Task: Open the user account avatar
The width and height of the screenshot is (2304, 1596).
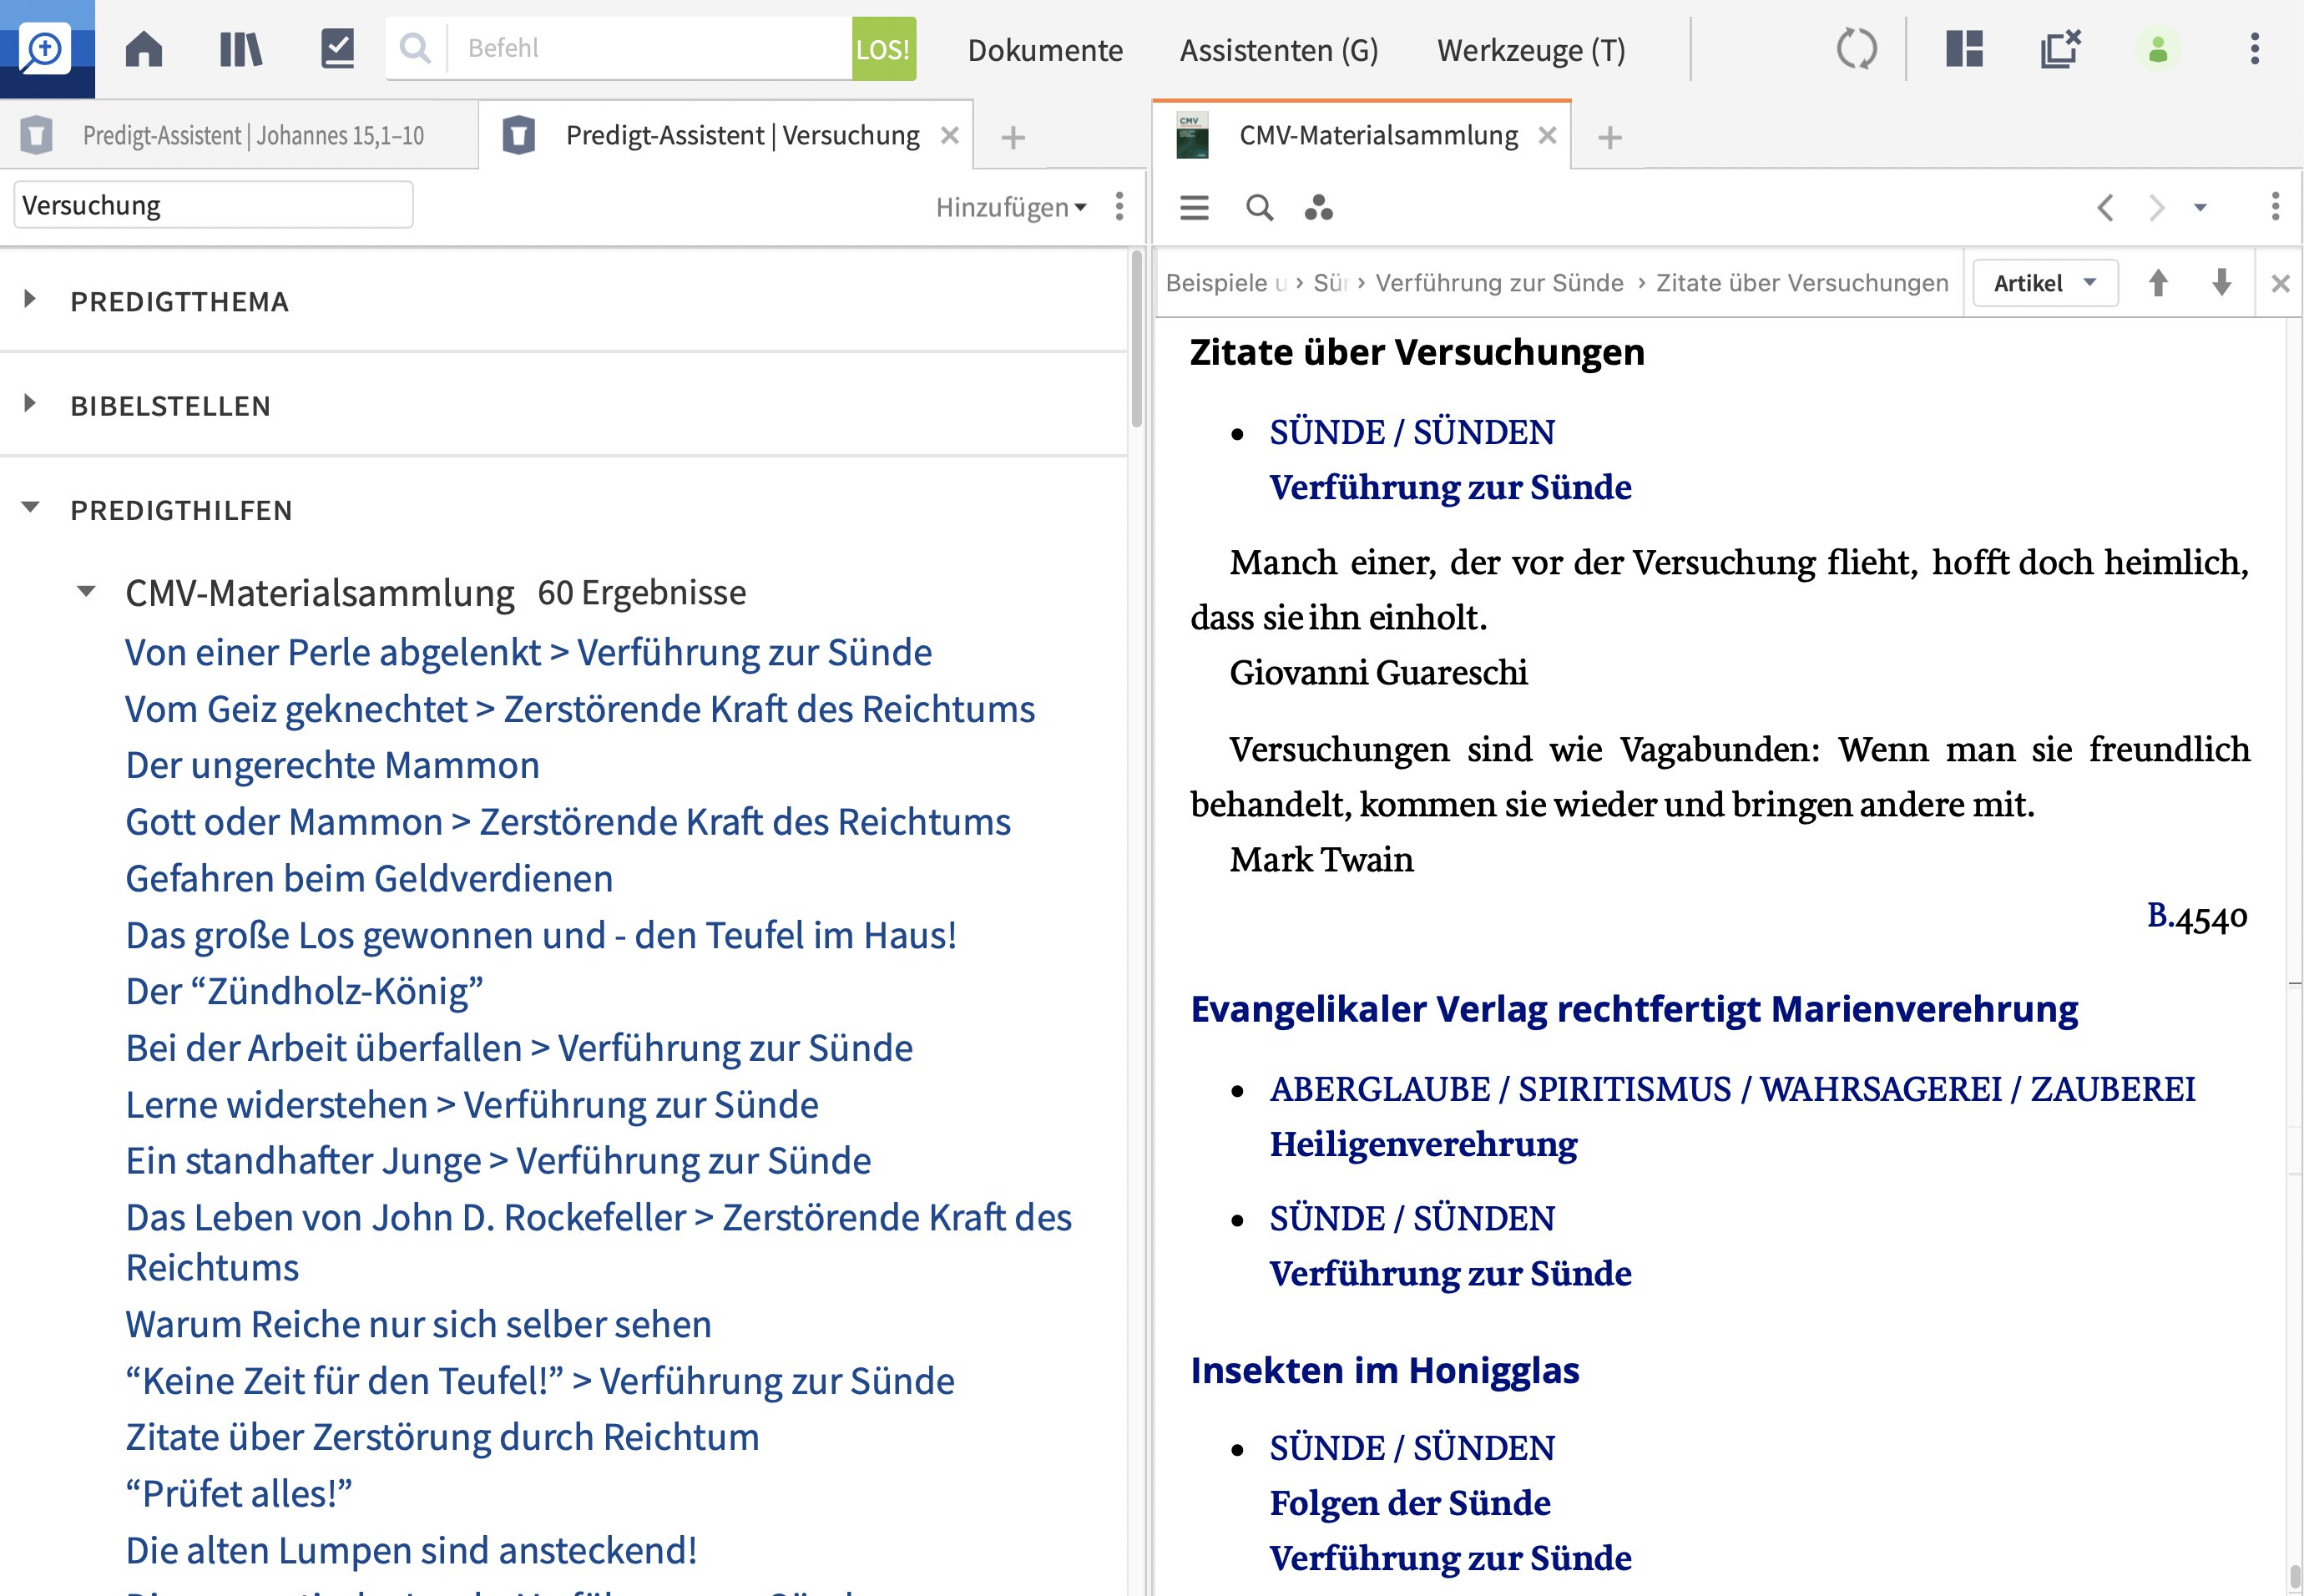Action: [x=2157, y=49]
